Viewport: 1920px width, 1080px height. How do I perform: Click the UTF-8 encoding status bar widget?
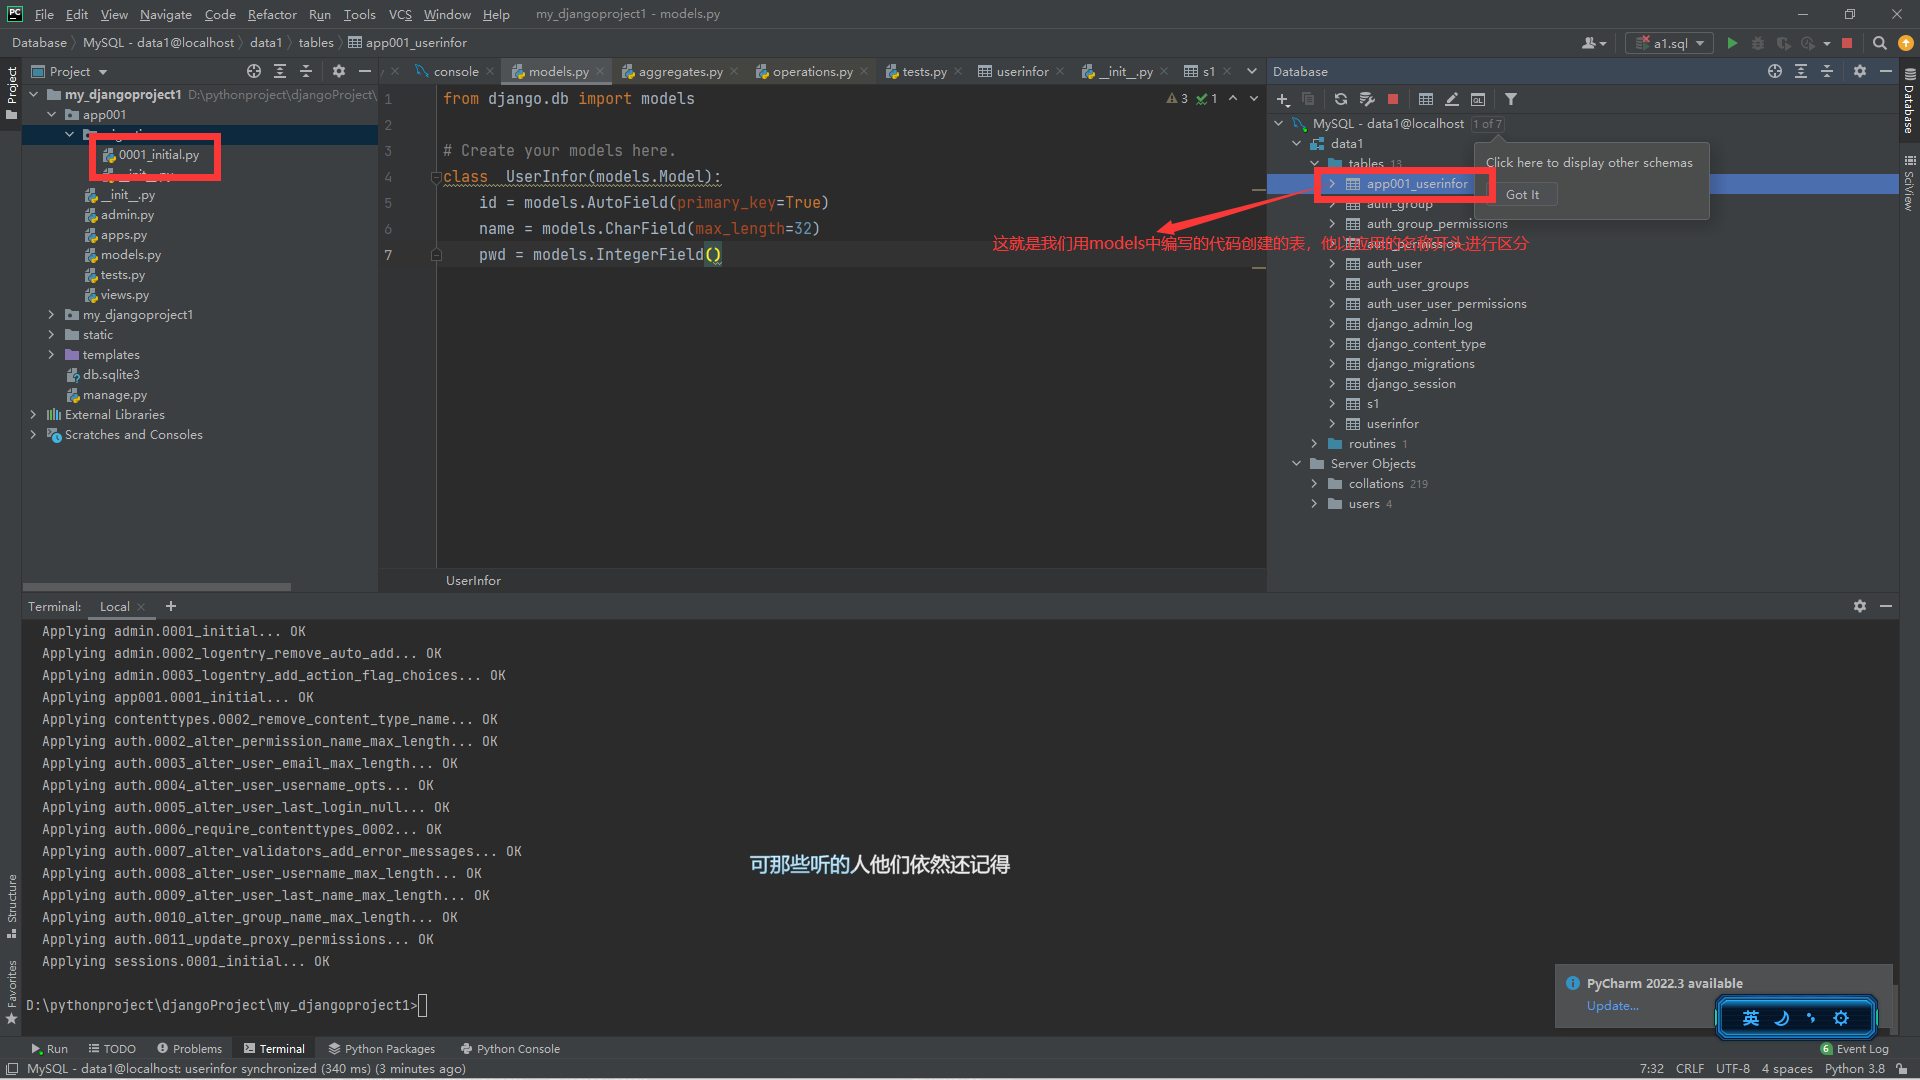[x=1732, y=1069]
